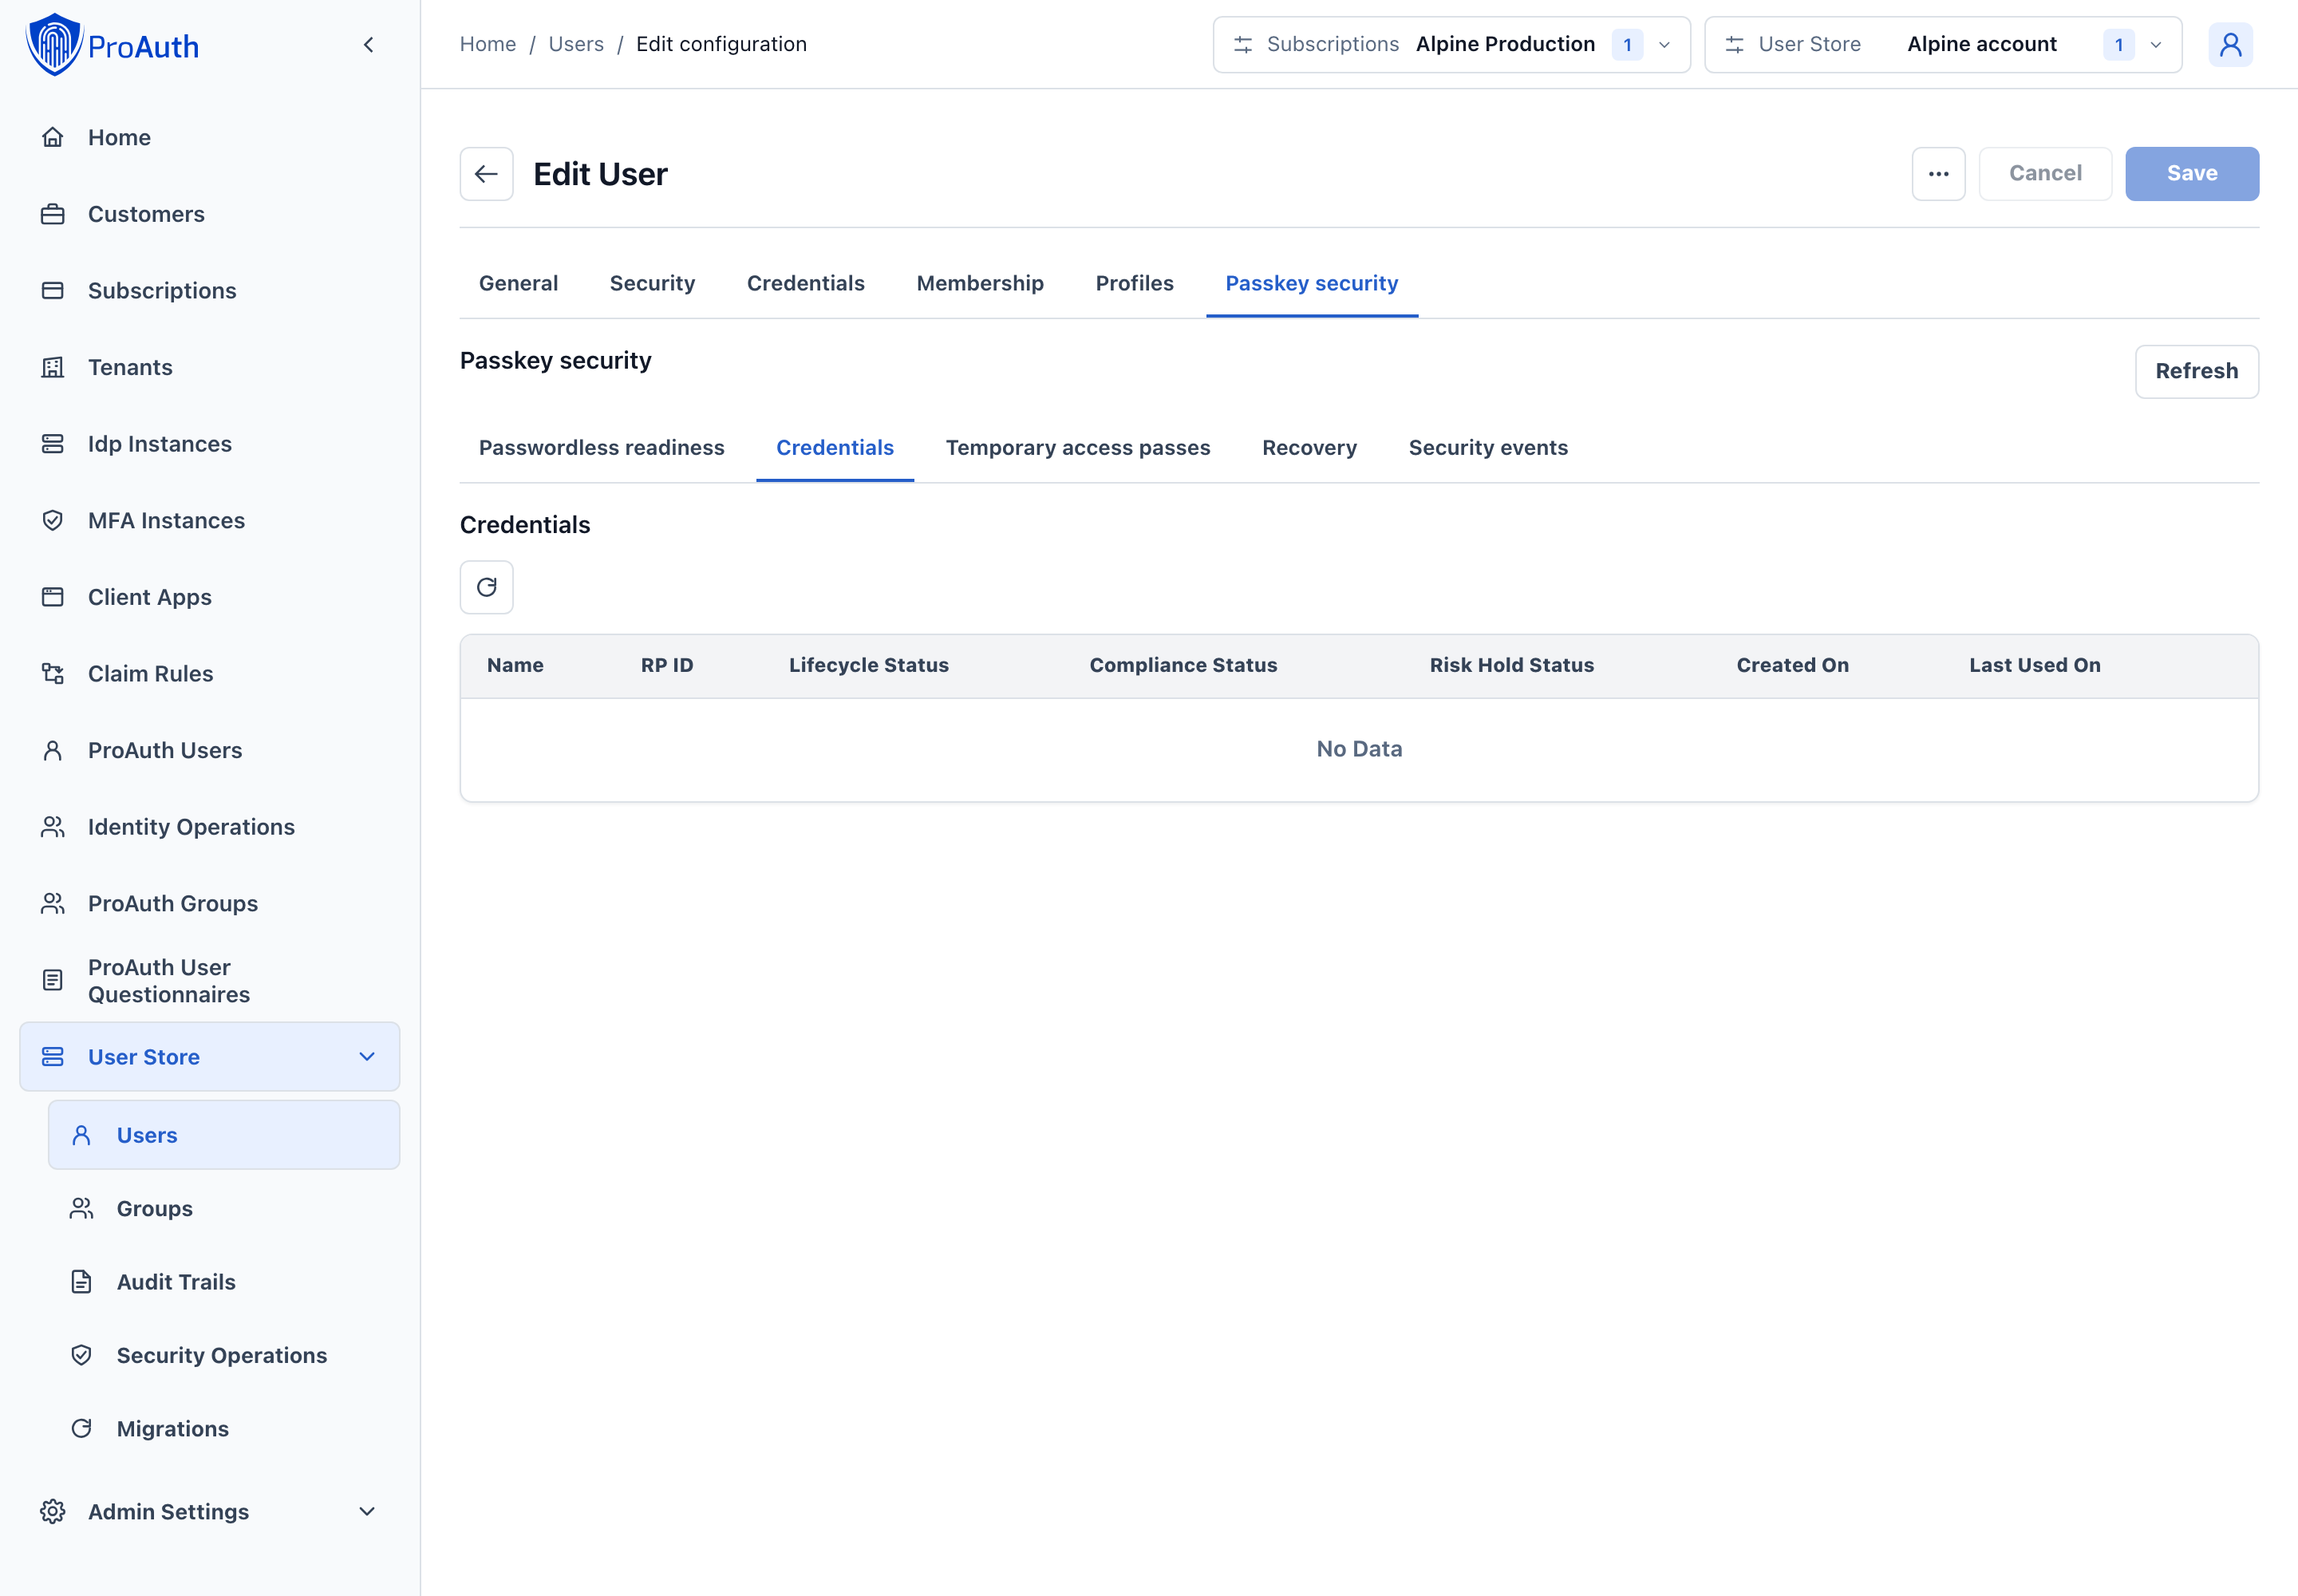Open the Subscriptions Alpine Production dropdown

coord(1451,45)
